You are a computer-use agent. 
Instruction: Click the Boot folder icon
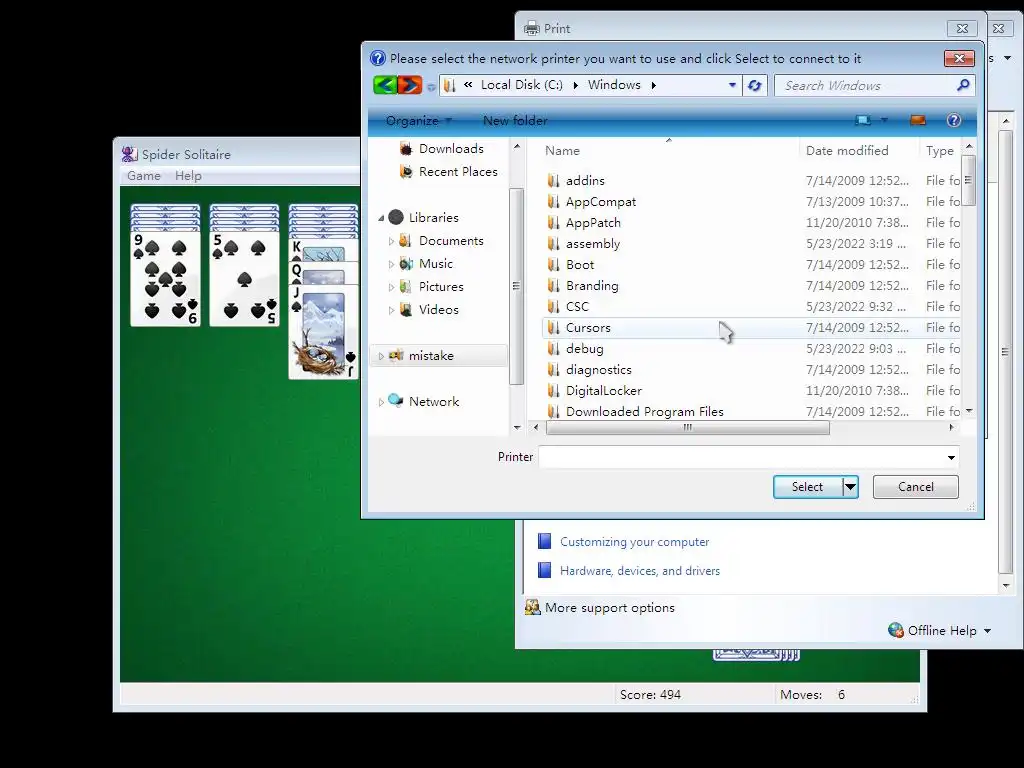(x=553, y=264)
